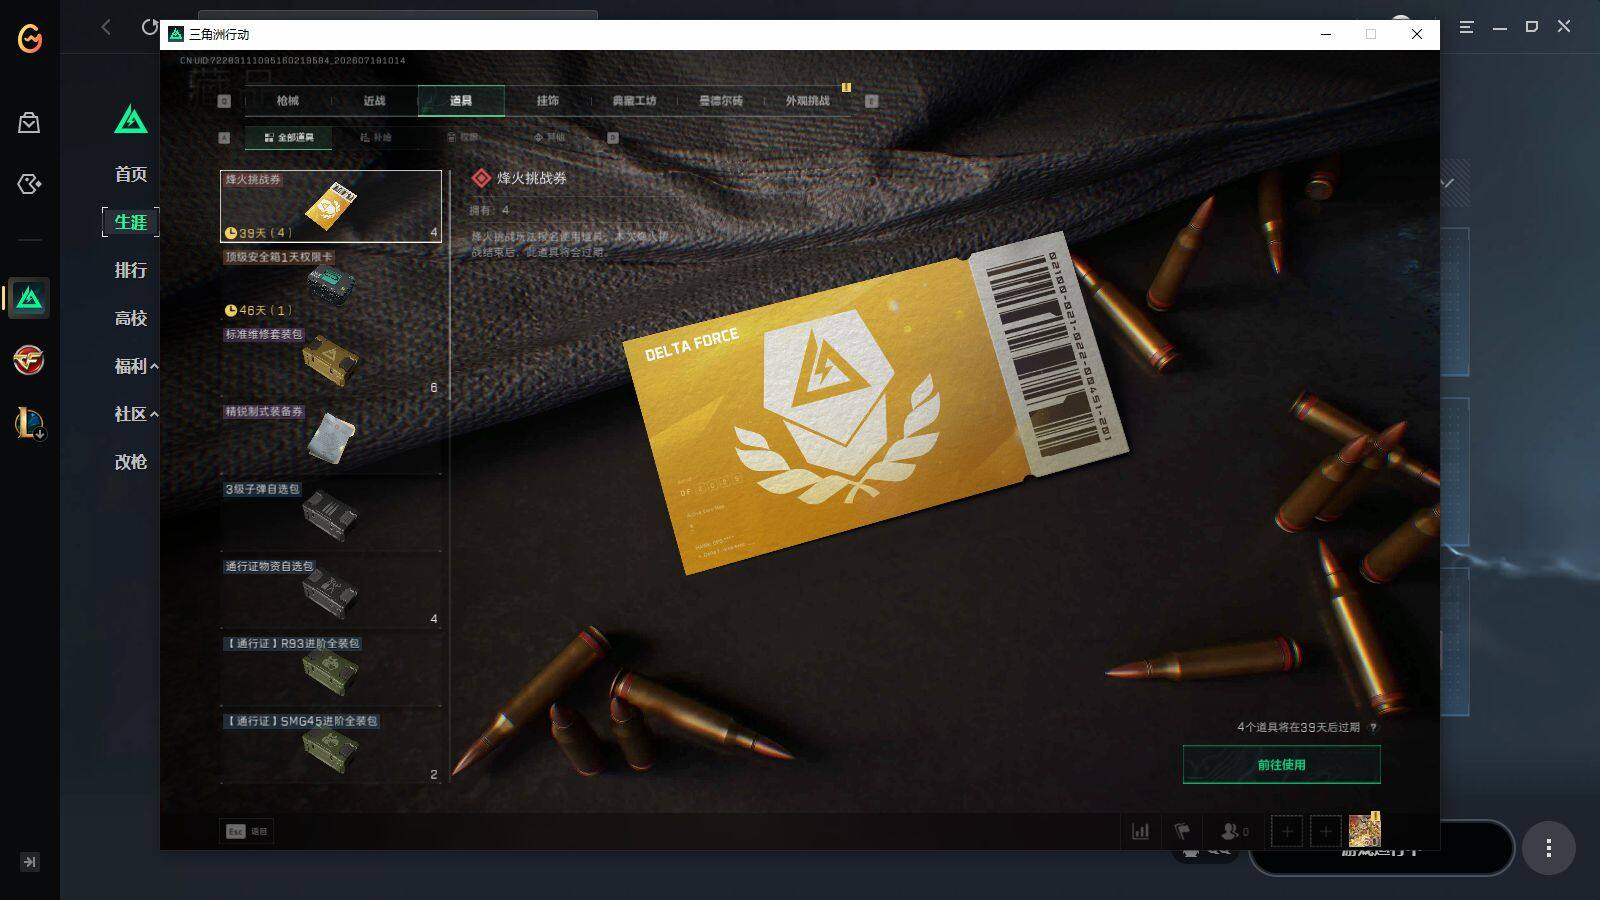Open the three-dot more options button

[1548, 848]
